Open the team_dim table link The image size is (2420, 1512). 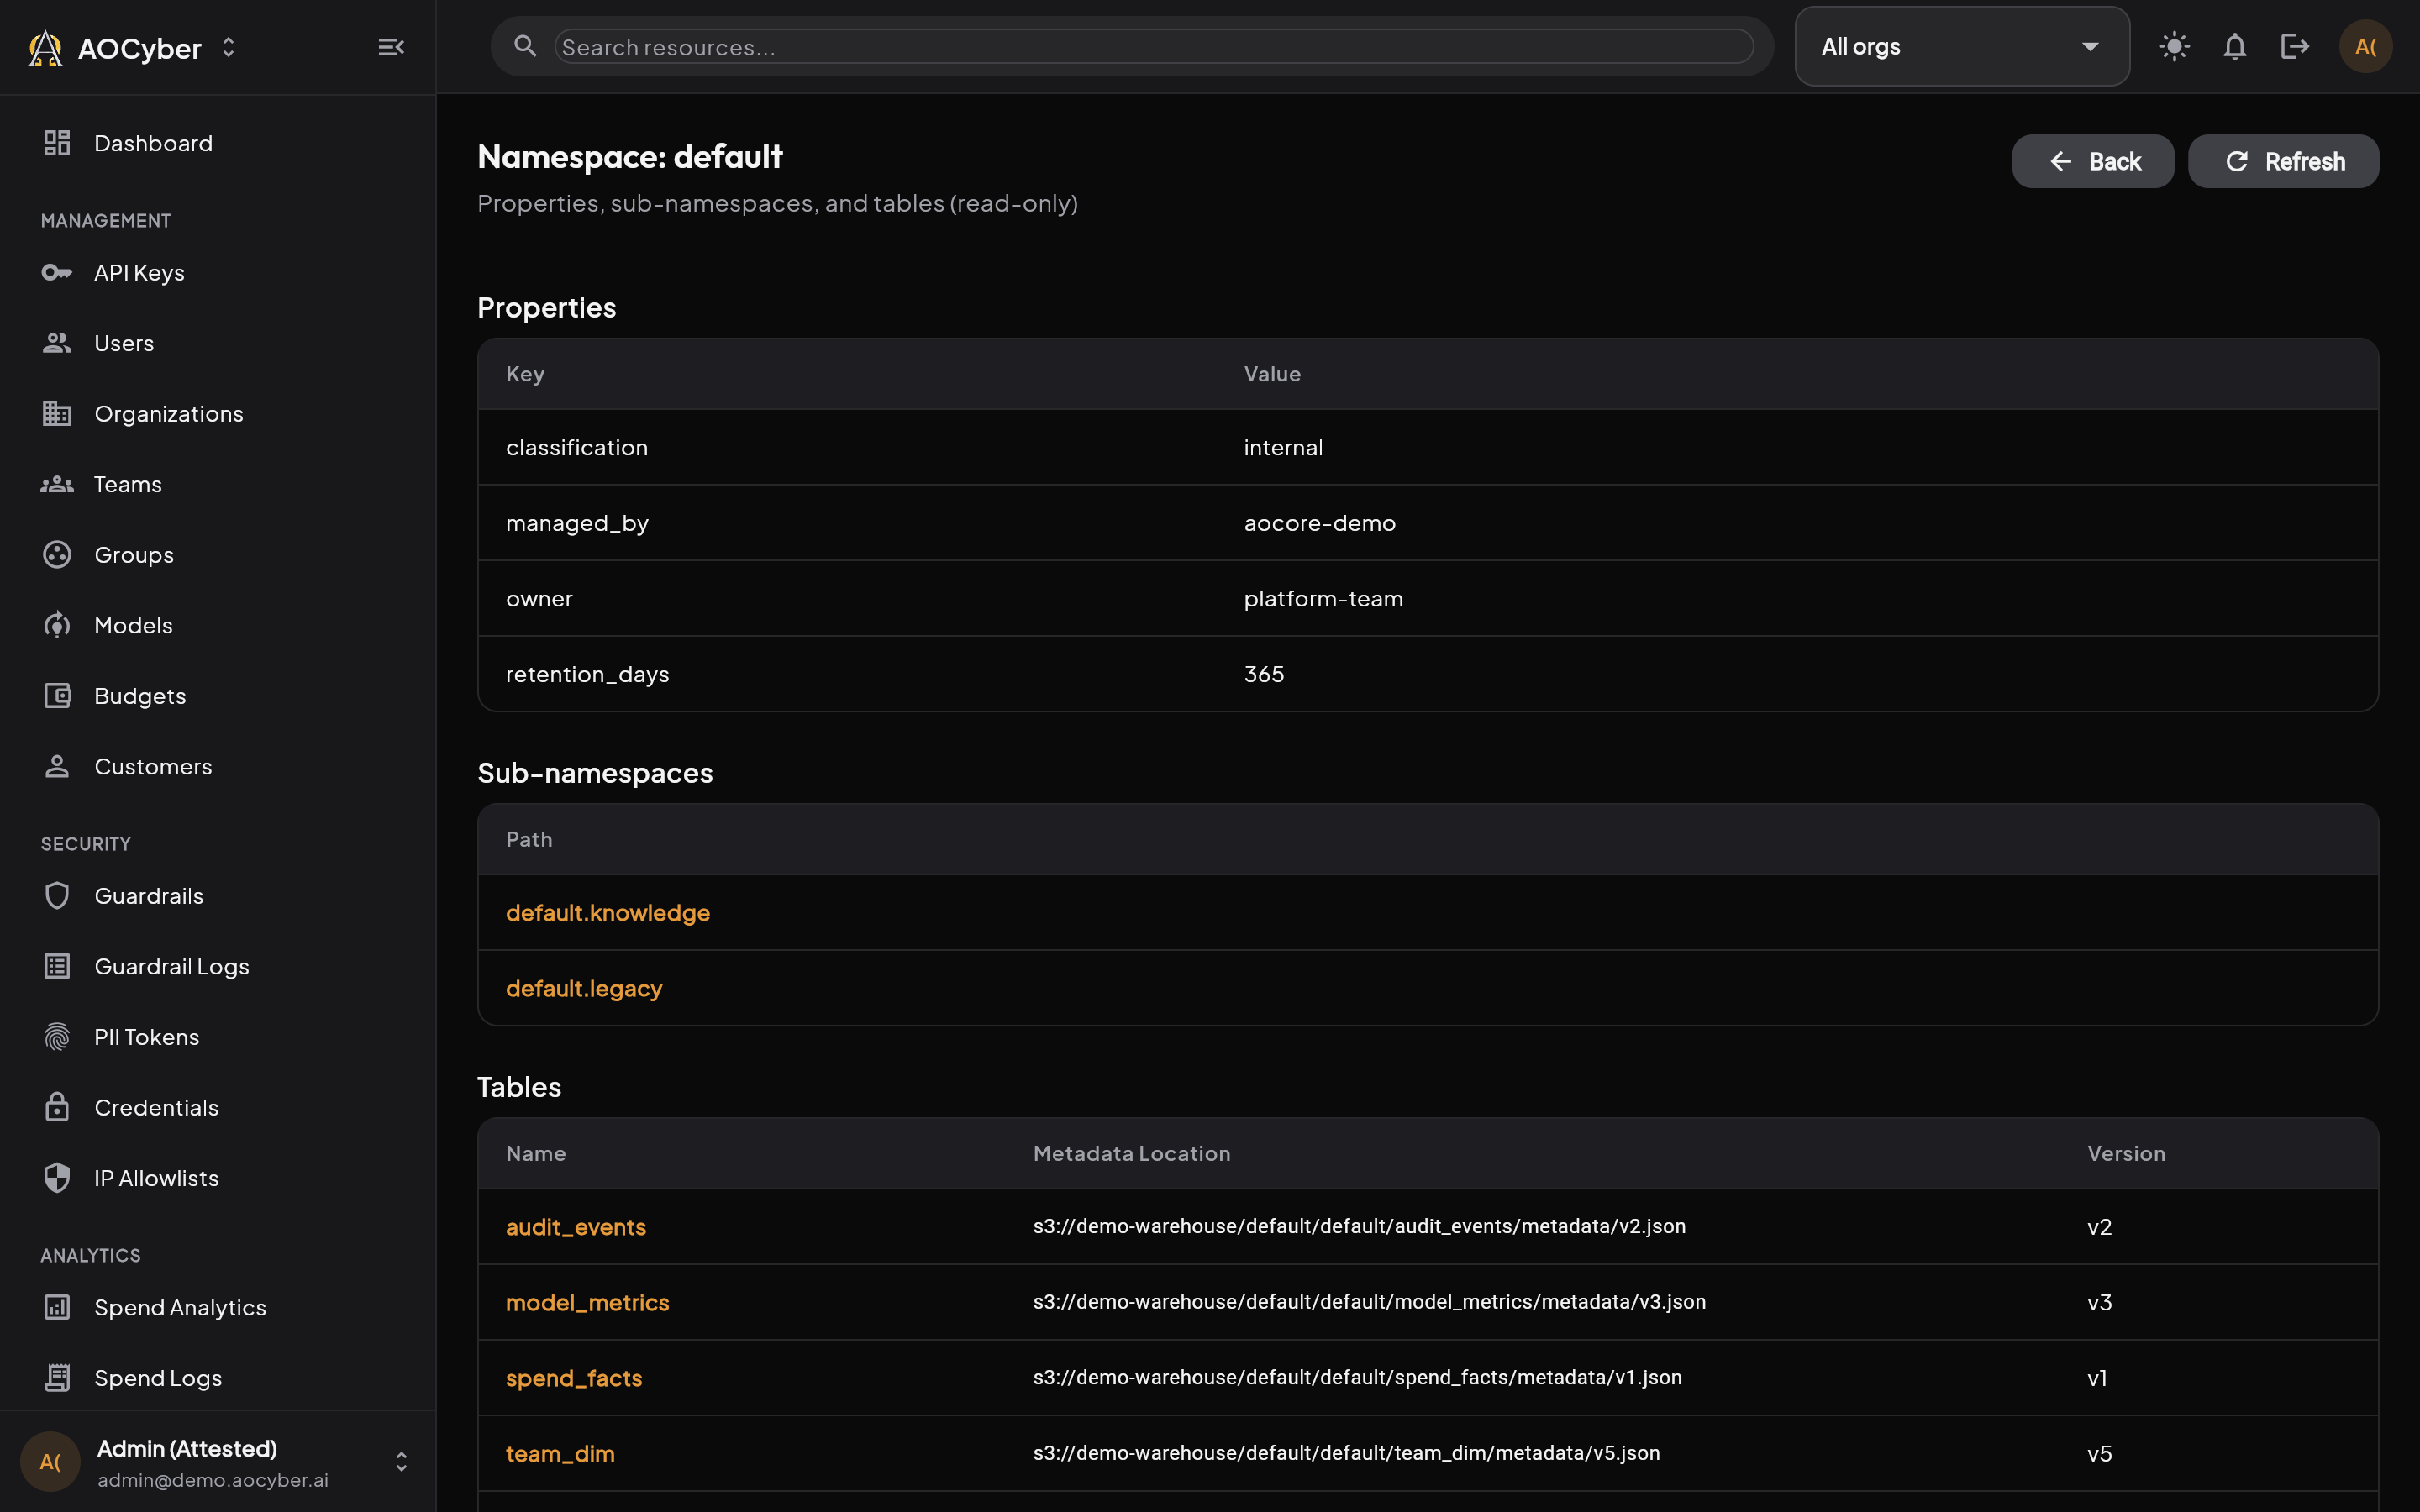click(x=560, y=1453)
